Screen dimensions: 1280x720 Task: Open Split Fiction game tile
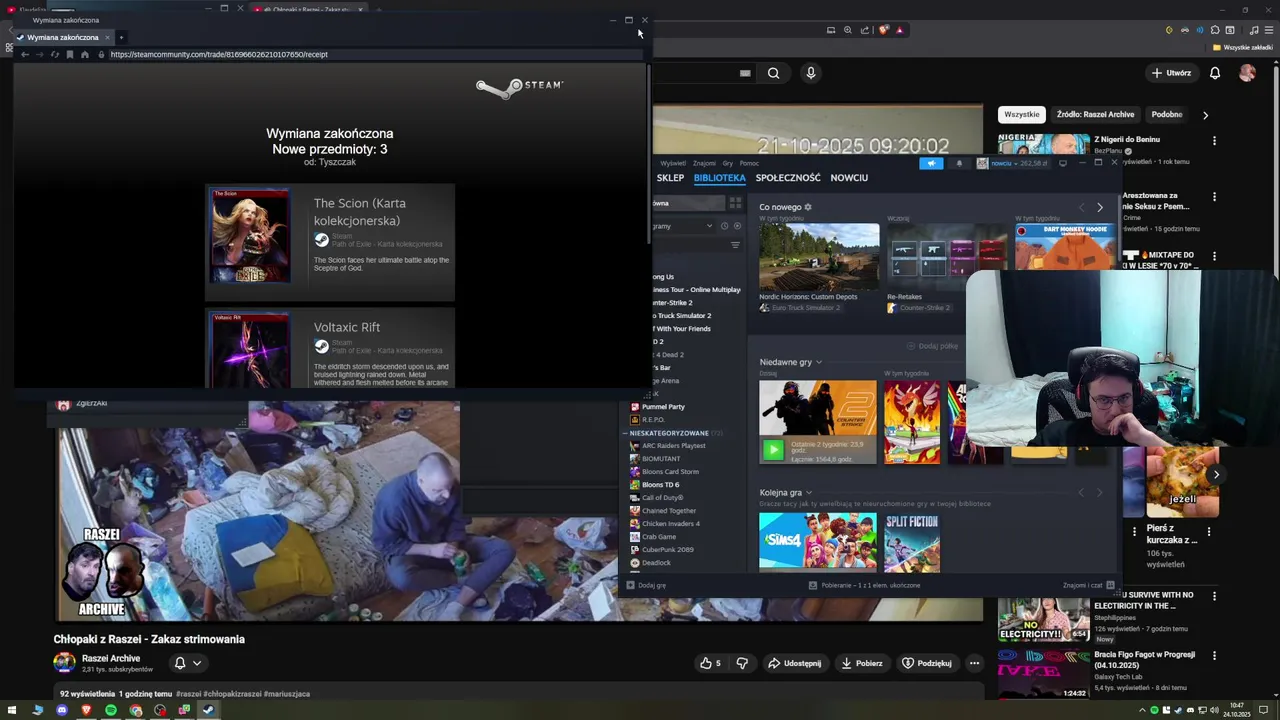click(912, 542)
